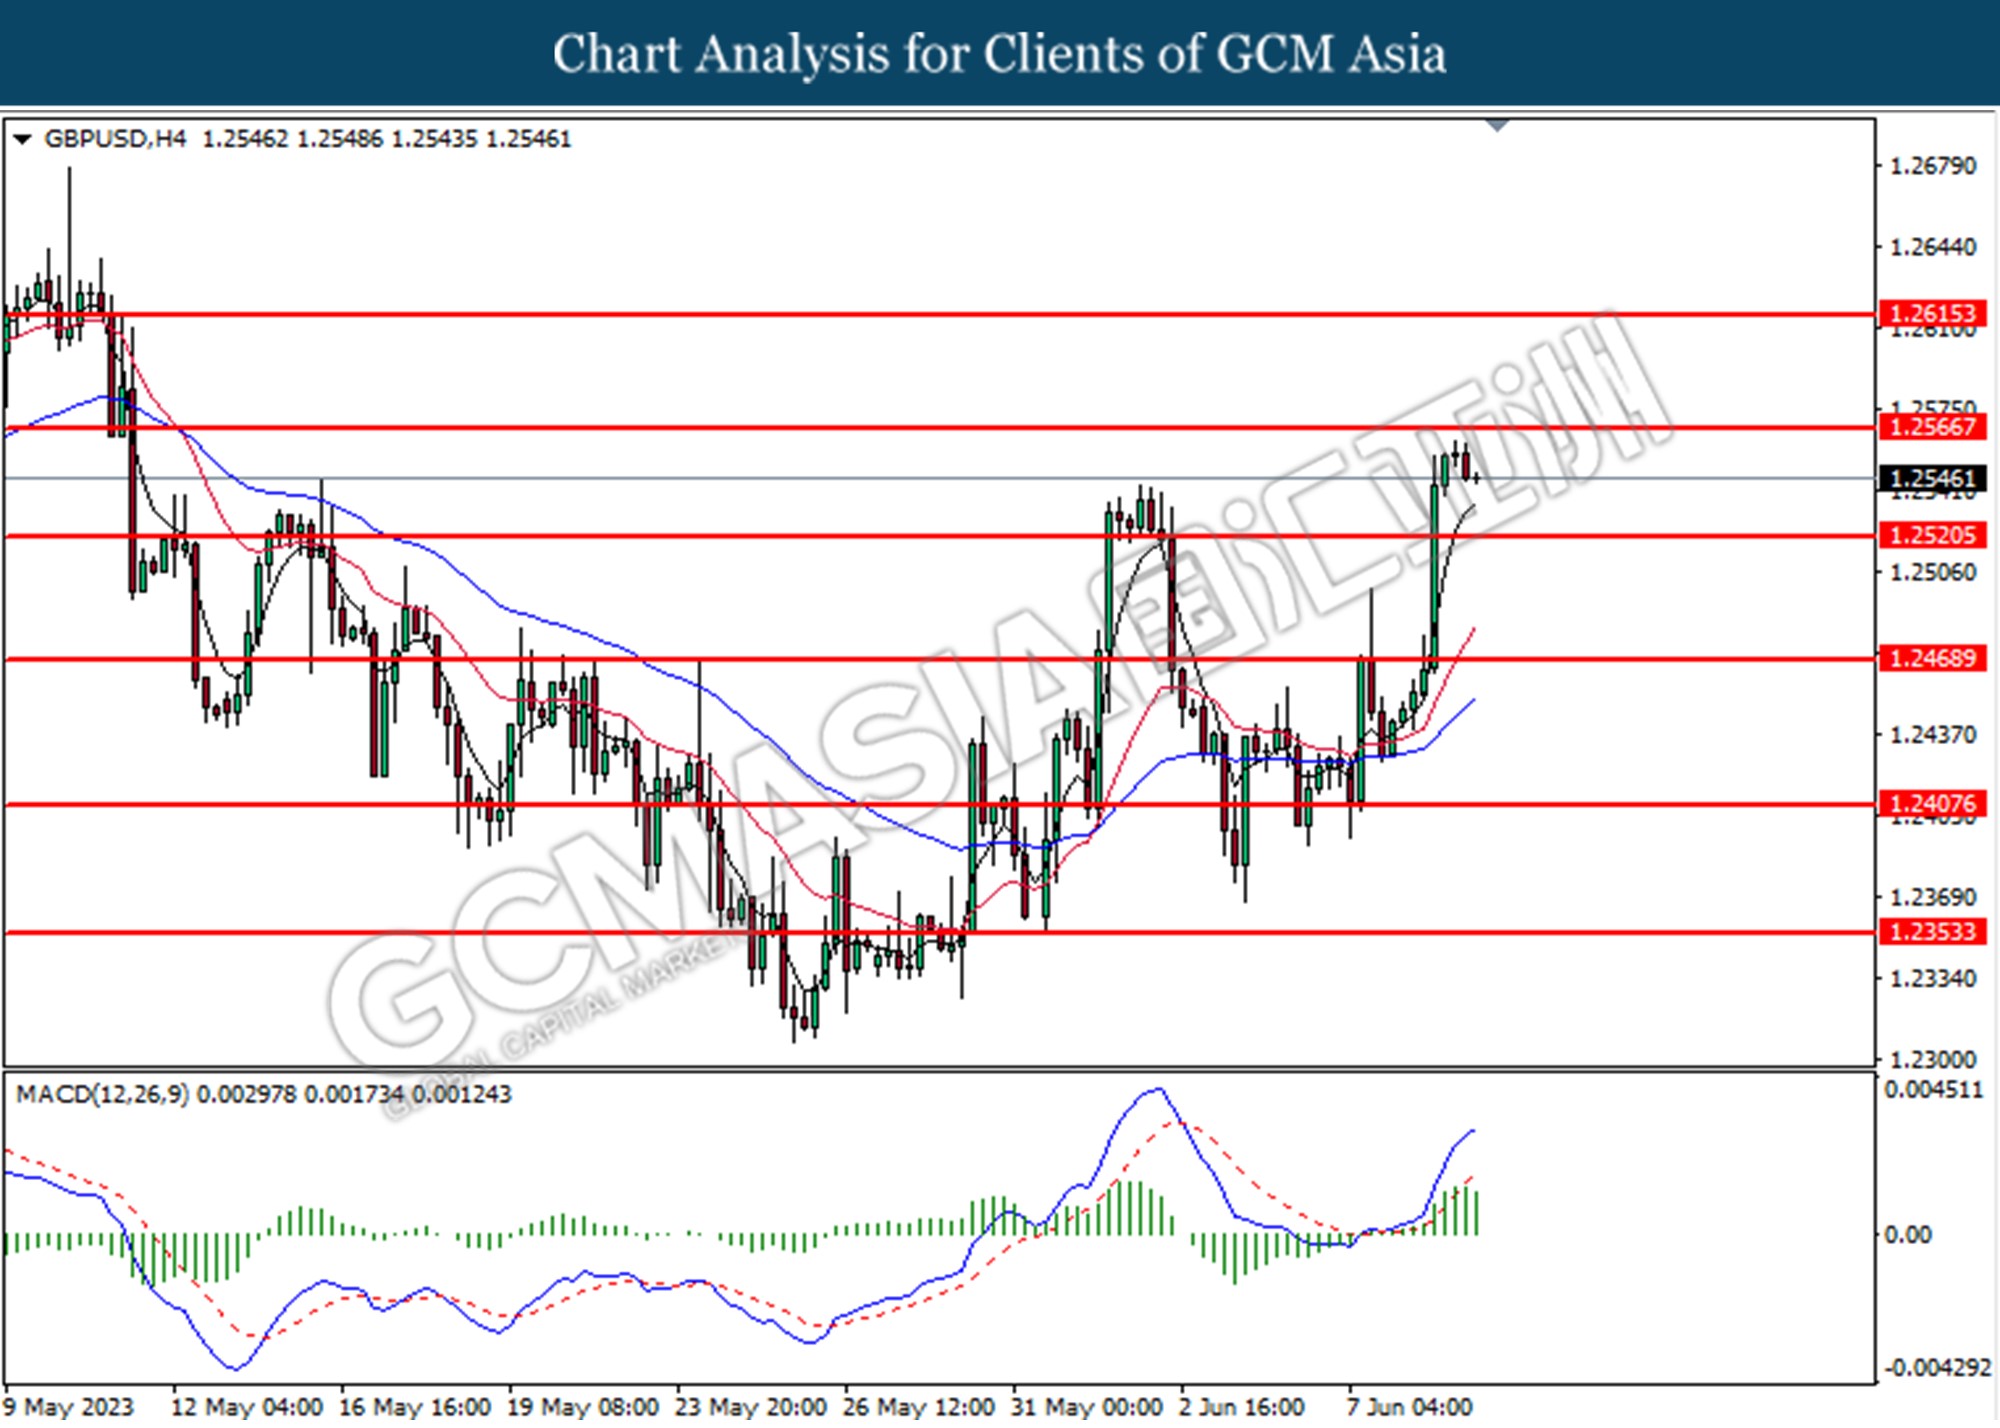
Task: Click the 31 May 00:00 time label
Action: tap(1087, 1407)
